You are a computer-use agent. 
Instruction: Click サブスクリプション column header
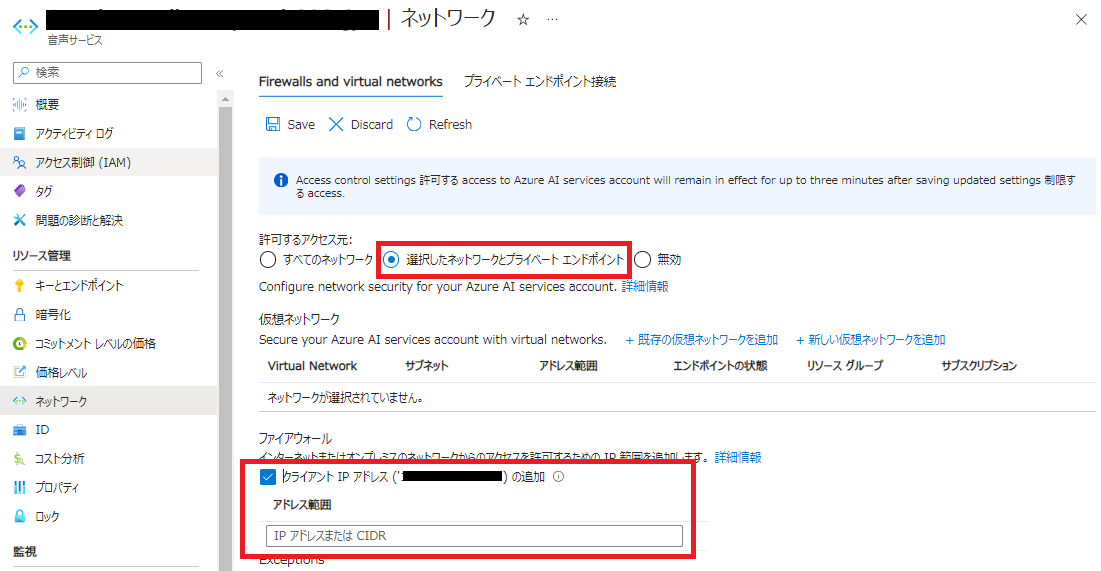979,366
